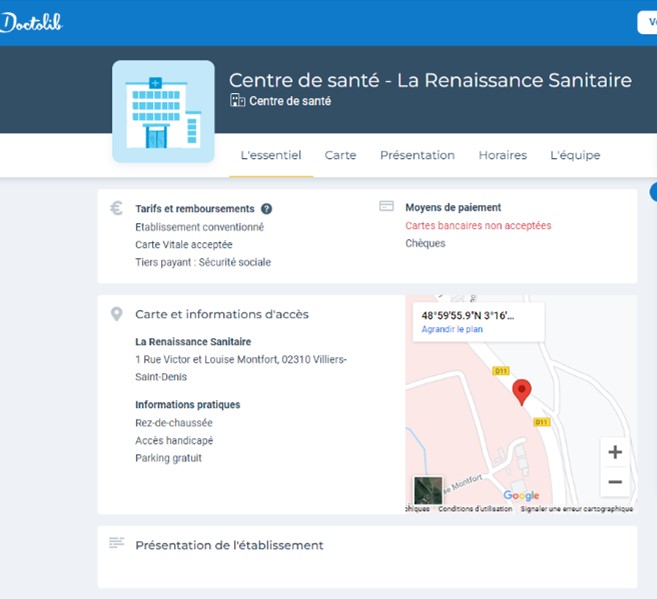
Task: Click the Tarifs et remboursements heading
Action: pos(195,209)
